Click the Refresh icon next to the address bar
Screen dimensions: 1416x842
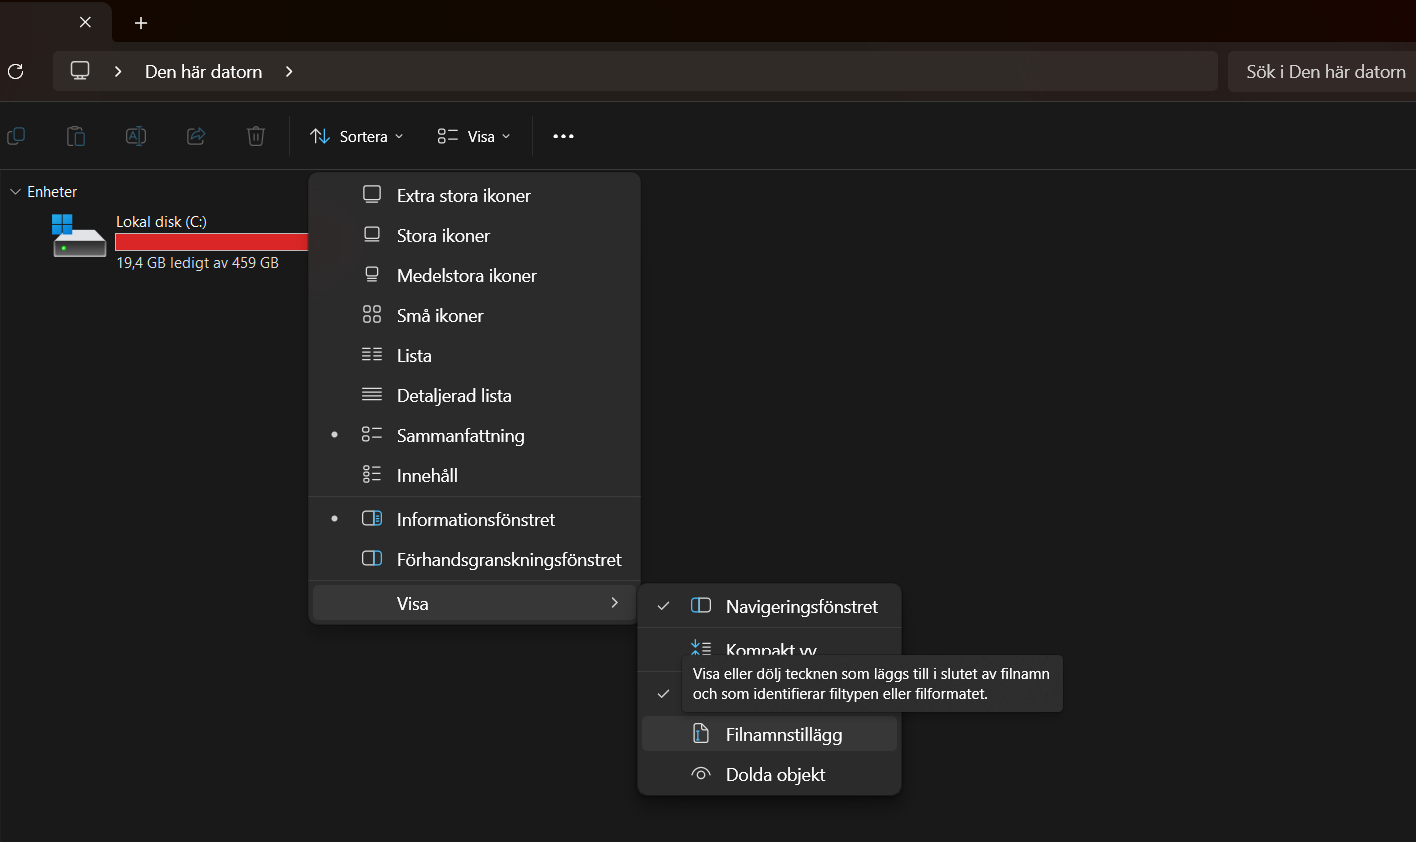coord(14,71)
